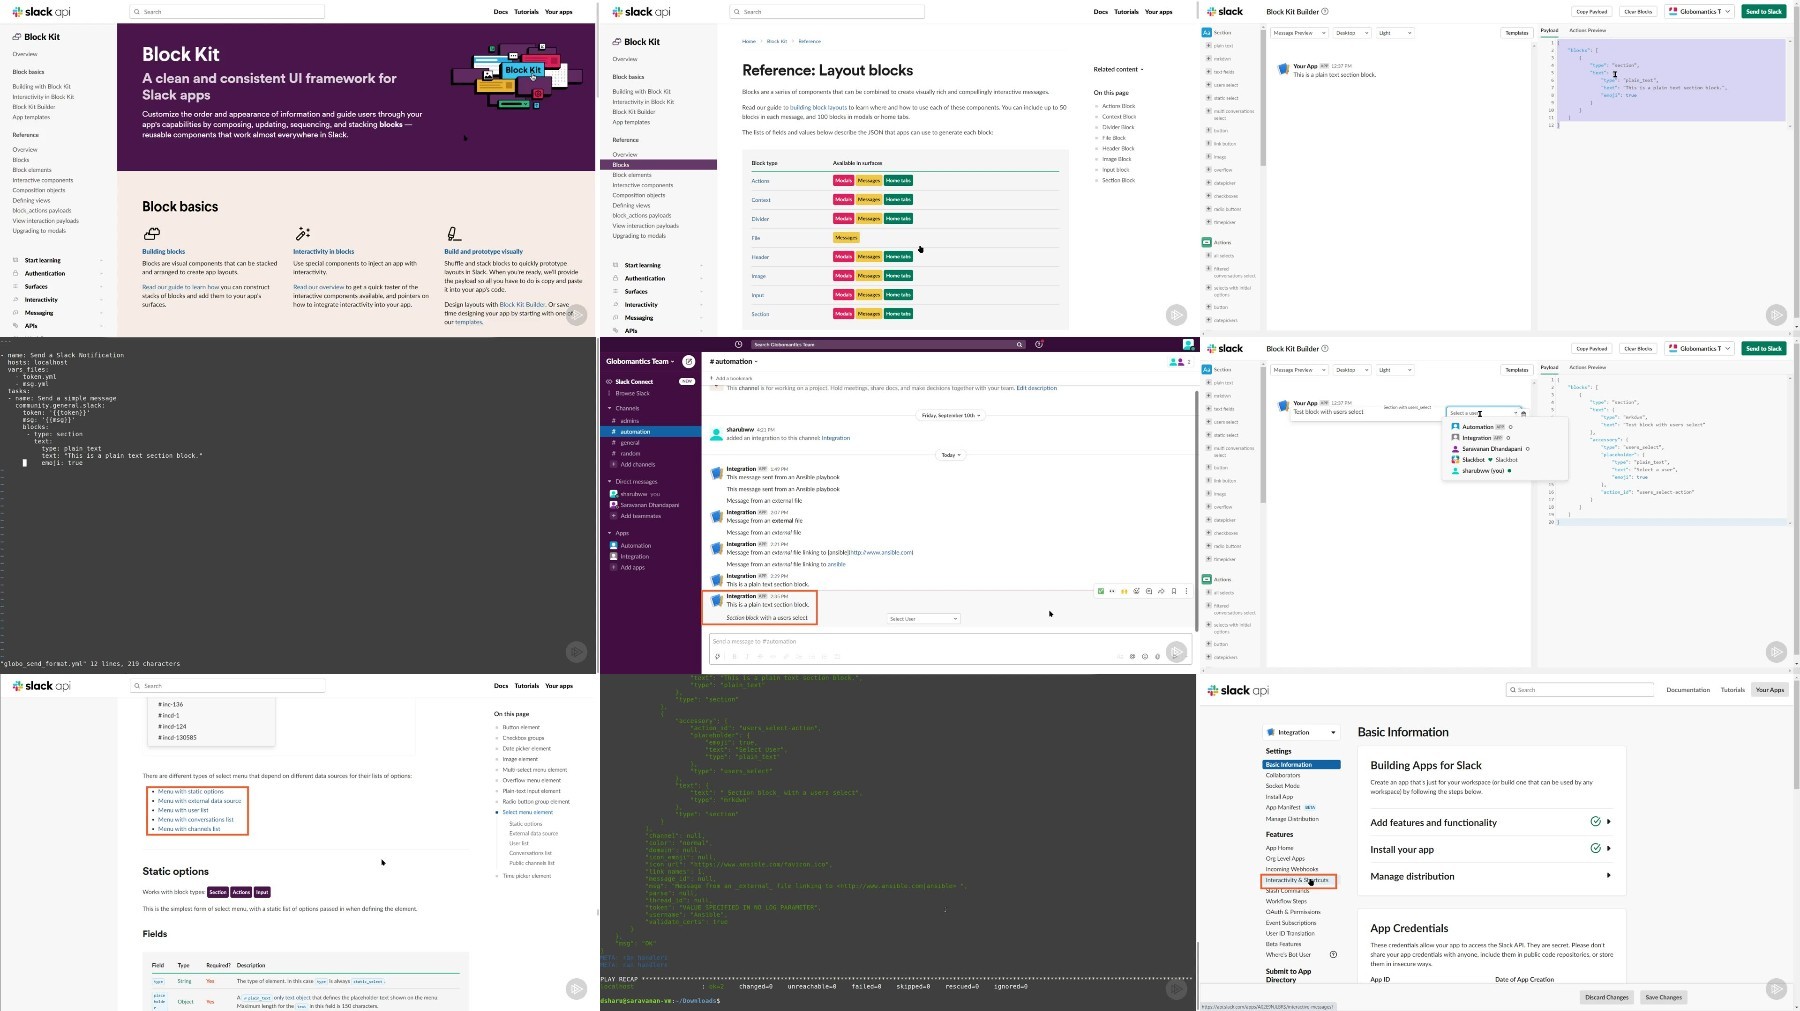
Task: Open the user avatar in Slack top bar
Action: pyautogui.click(x=1188, y=344)
